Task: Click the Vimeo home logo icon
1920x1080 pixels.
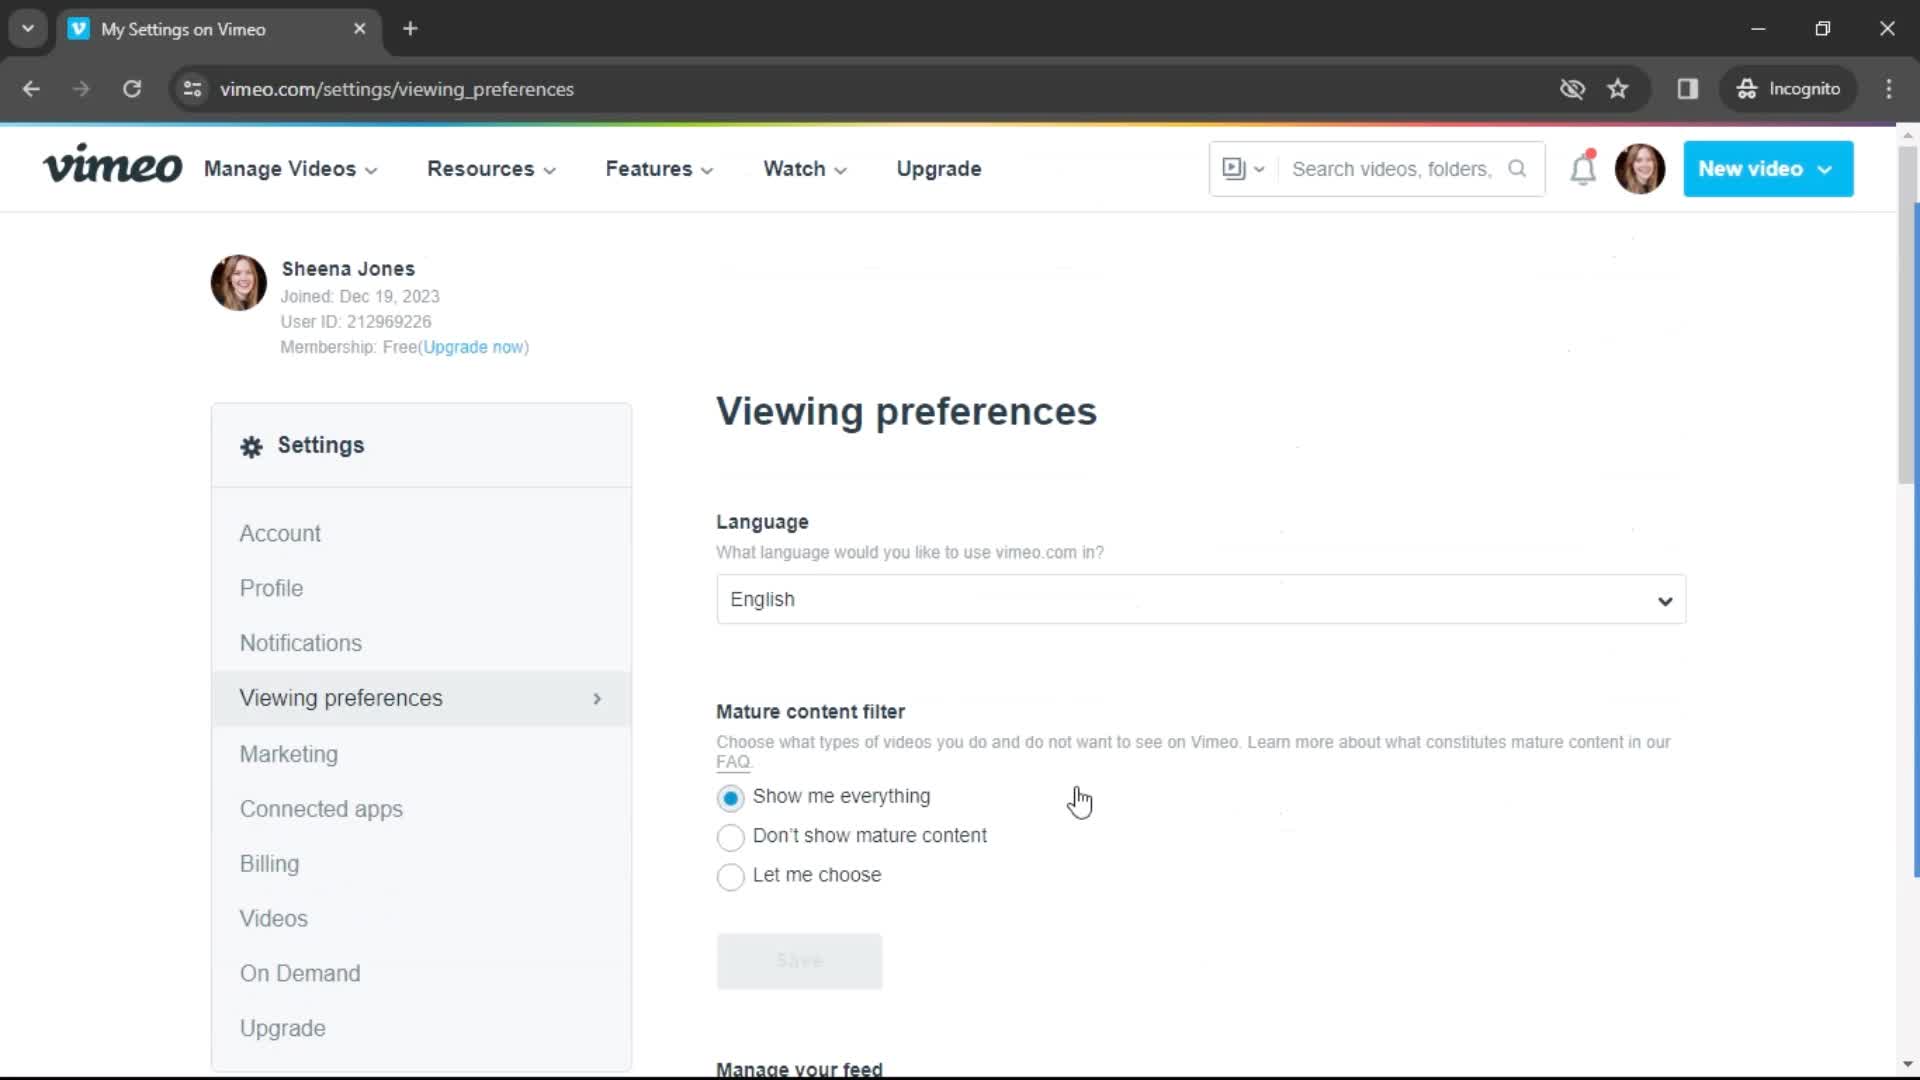Action: 112,167
